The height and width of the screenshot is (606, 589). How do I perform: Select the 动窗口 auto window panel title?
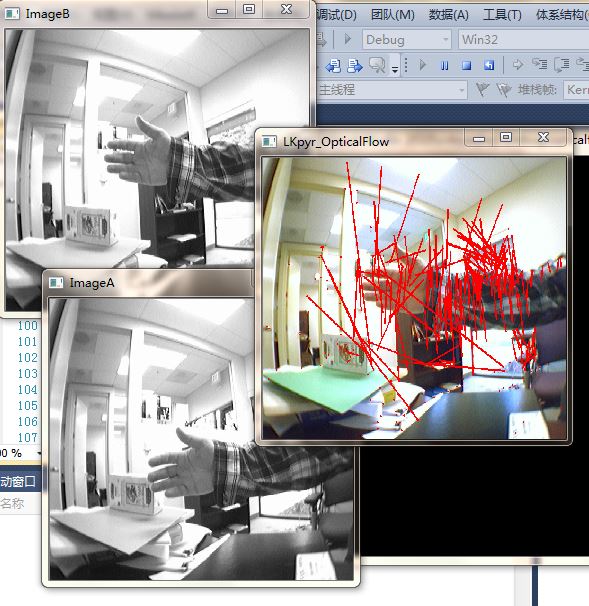(18, 482)
